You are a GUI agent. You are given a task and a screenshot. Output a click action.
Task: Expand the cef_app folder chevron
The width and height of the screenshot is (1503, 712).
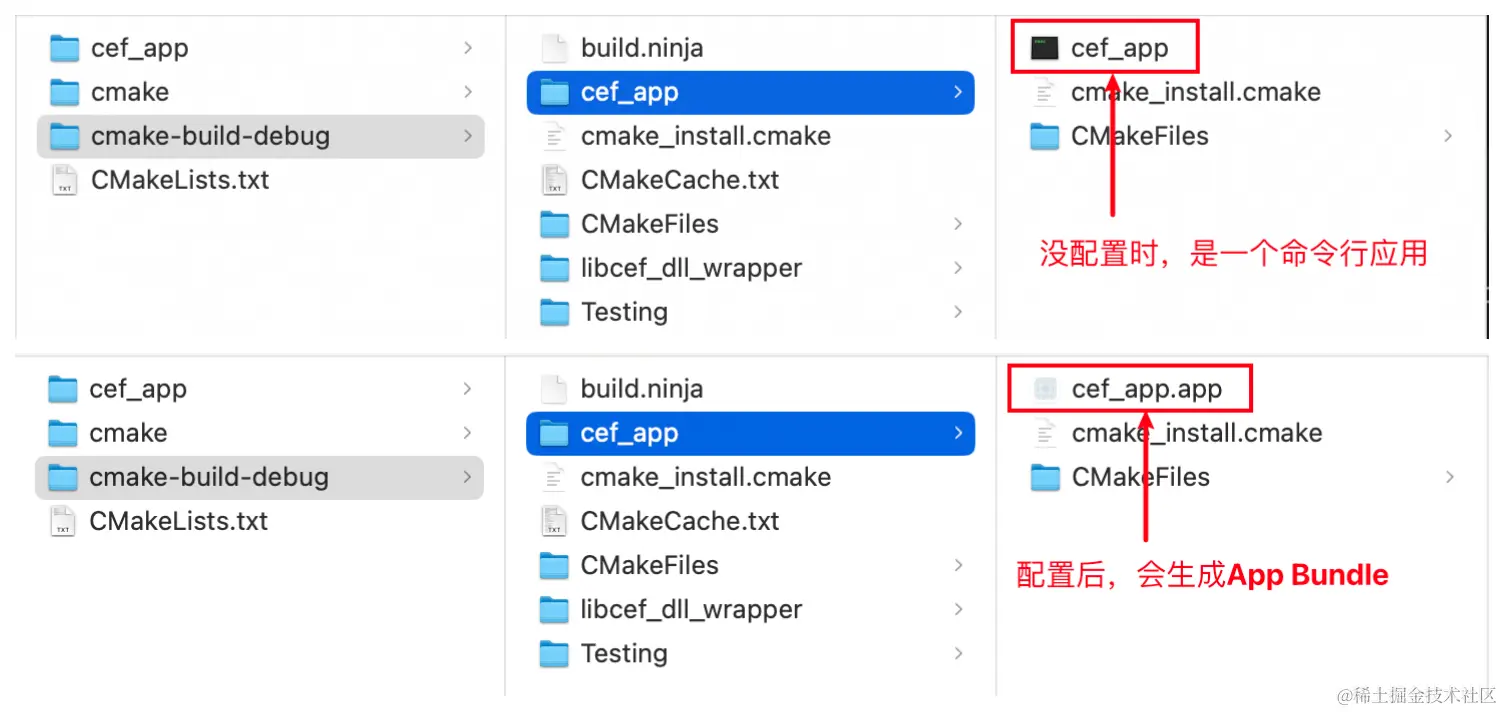click(956, 91)
